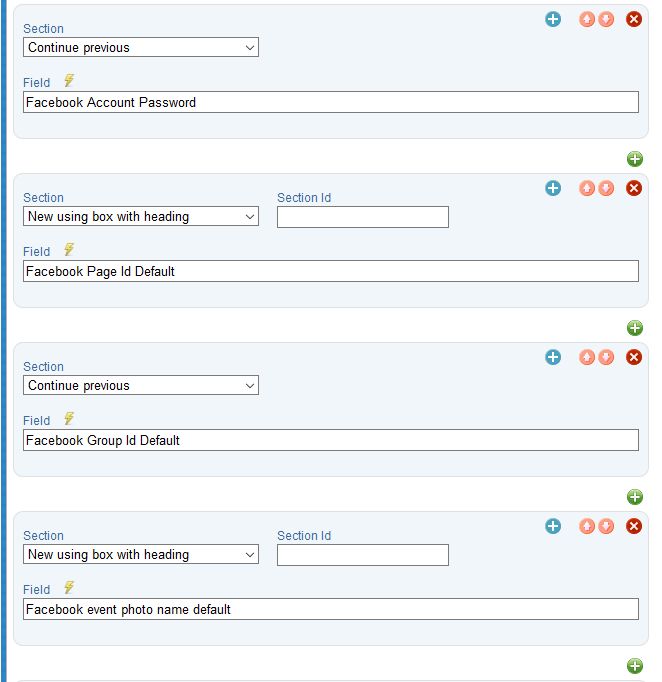Move Facebook event photo name block down
Screen dimensions: 662x682
coord(606,526)
